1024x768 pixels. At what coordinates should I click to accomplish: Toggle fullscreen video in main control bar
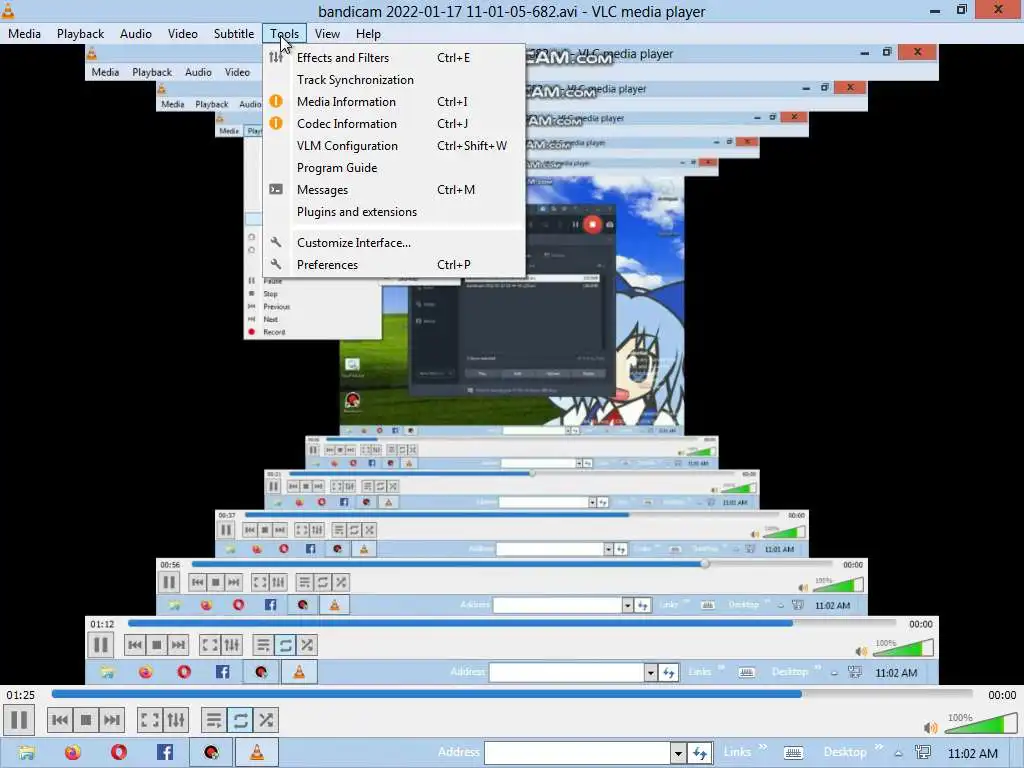point(150,720)
